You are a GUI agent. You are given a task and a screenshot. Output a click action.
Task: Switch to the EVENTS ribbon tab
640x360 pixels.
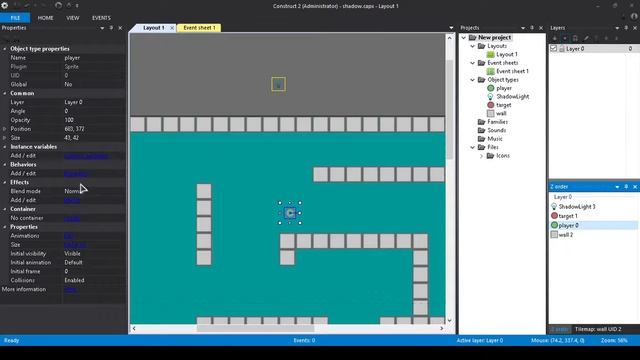click(x=101, y=18)
